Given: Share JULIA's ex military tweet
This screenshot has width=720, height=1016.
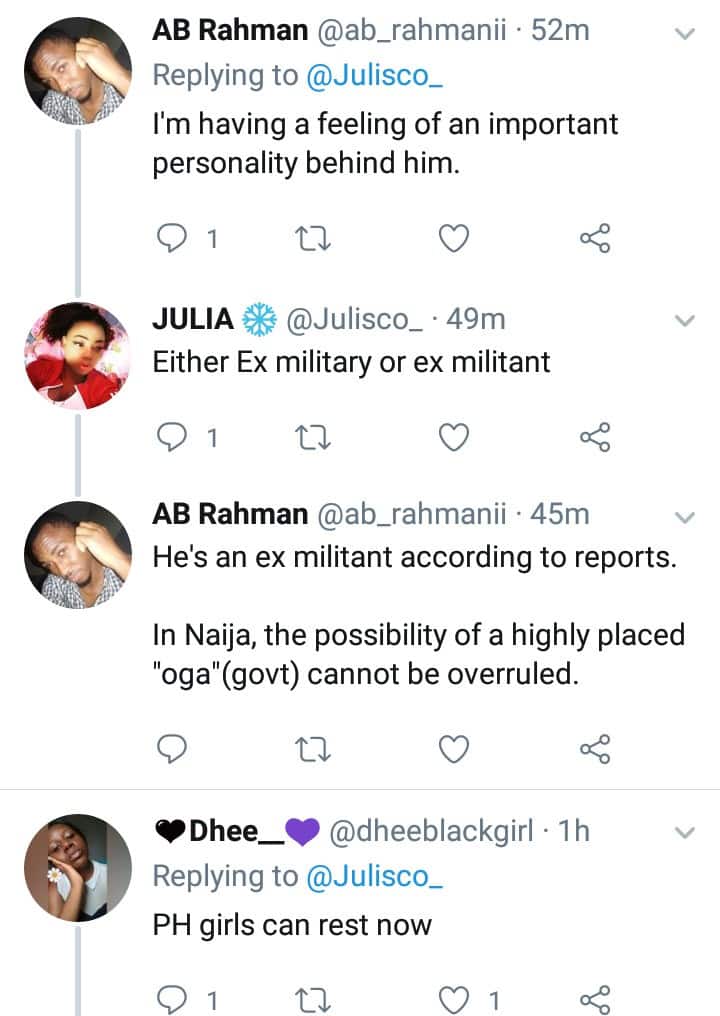Looking at the screenshot, I should coord(595,437).
